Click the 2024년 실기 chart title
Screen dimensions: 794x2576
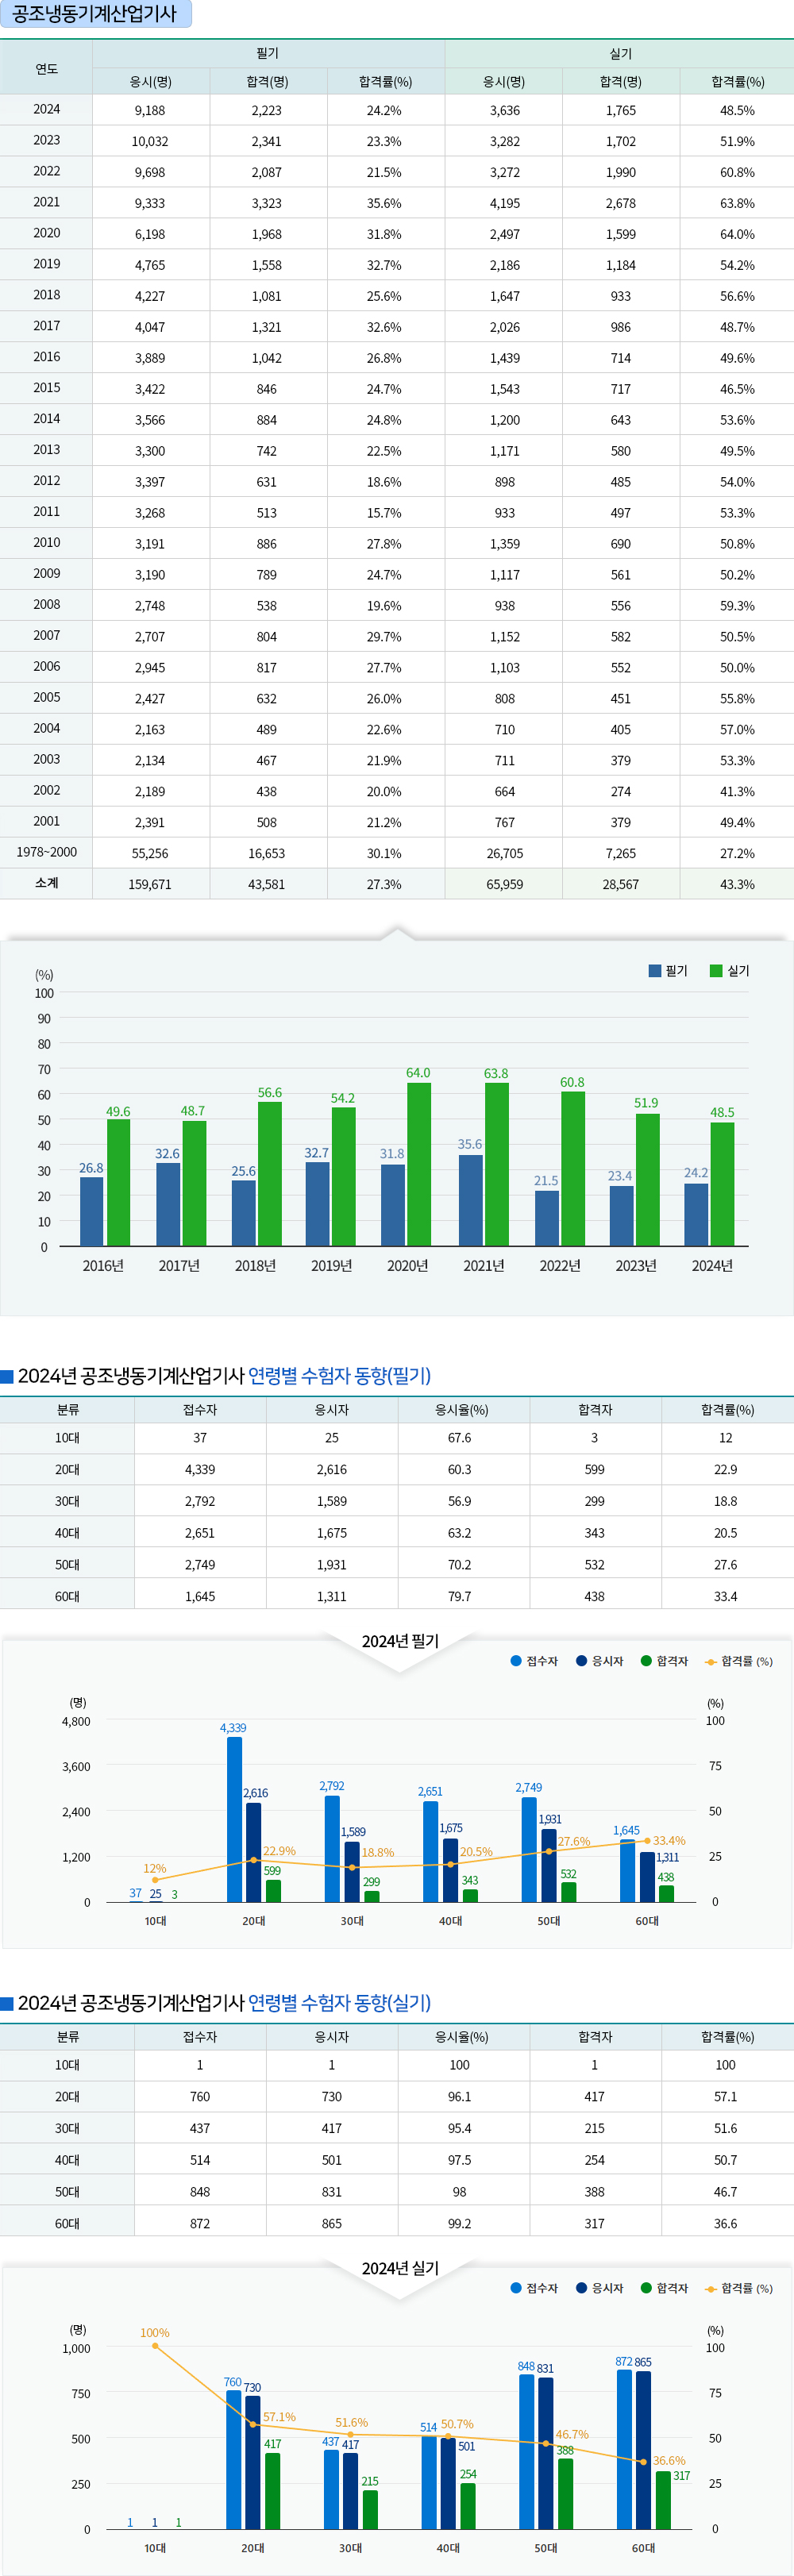pyautogui.click(x=400, y=2268)
